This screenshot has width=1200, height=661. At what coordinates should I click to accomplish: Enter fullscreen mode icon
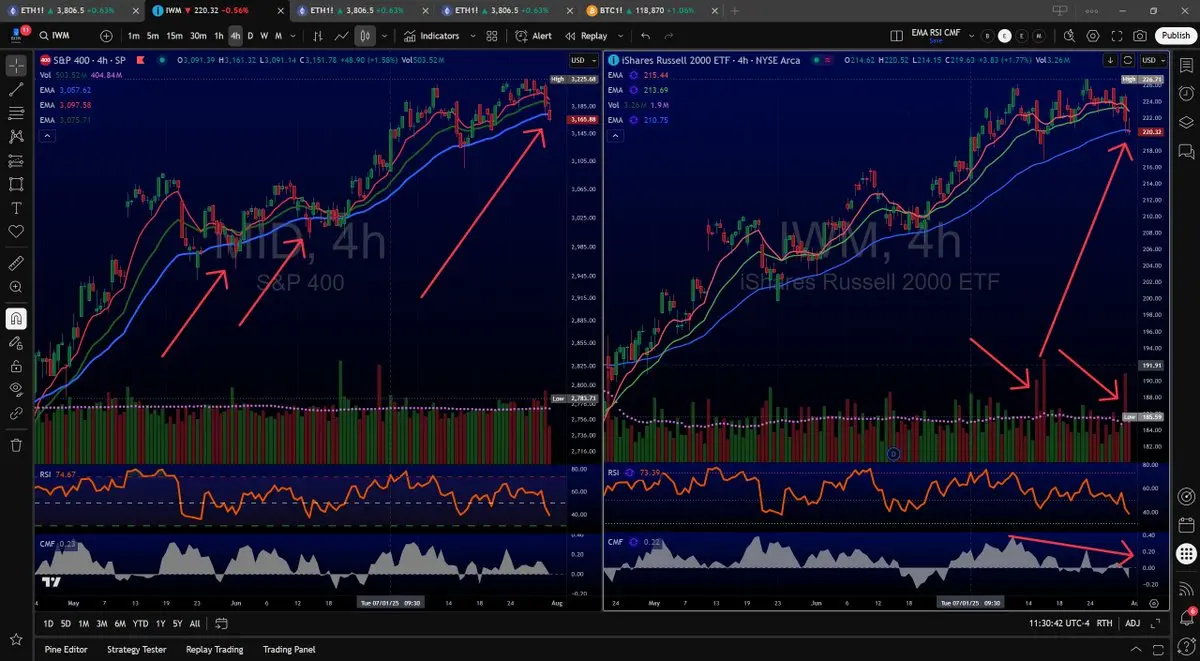(1118, 36)
